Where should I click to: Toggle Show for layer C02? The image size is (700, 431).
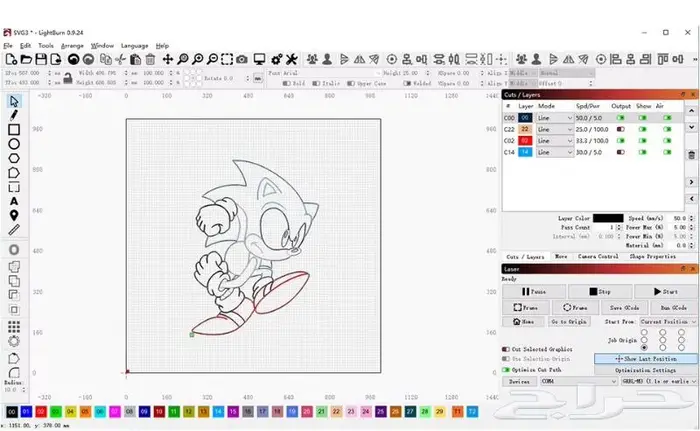point(643,141)
